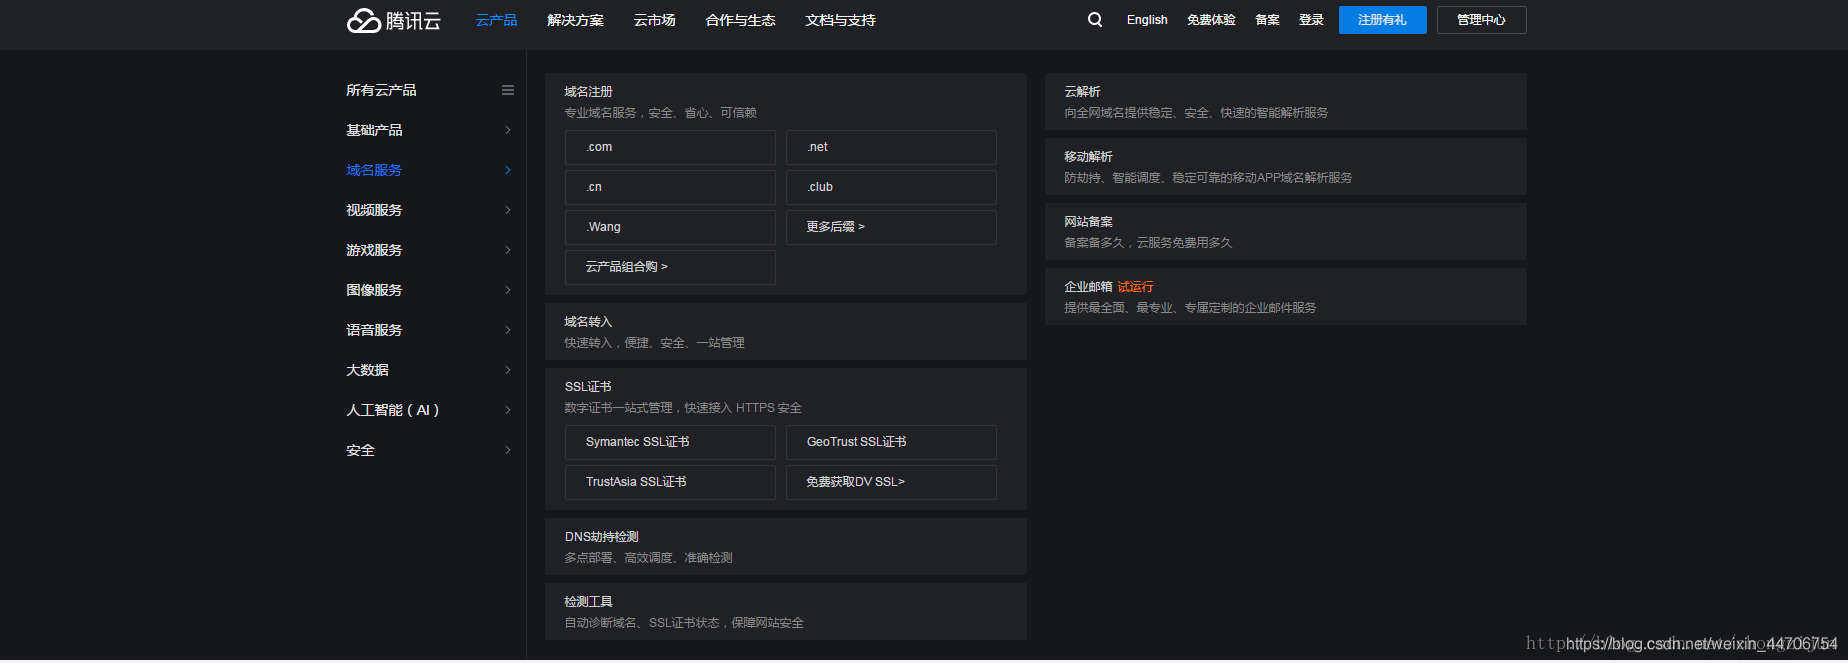The image size is (1848, 663).
Task: Expand the 游戏服务 chevron
Action: pos(508,250)
